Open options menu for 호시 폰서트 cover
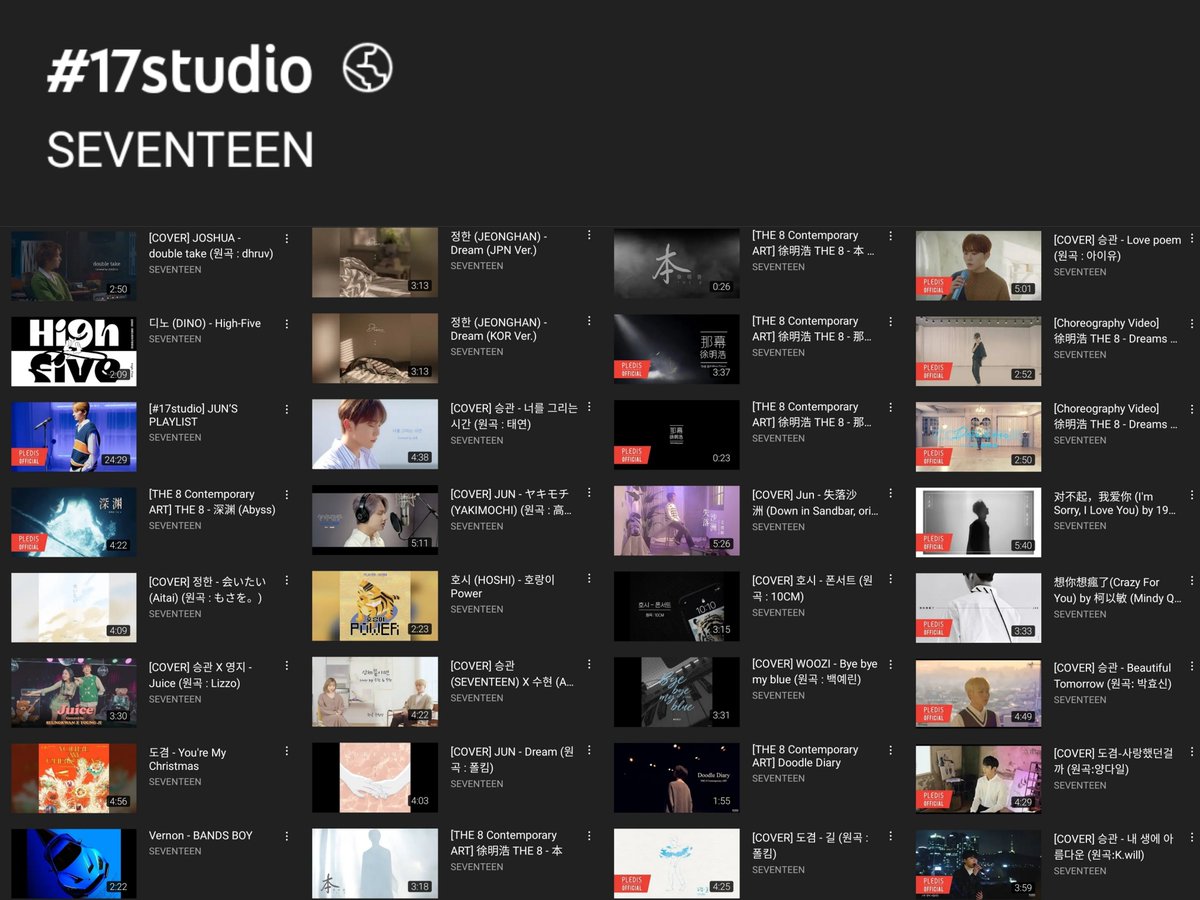The width and height of the screenshot is (1200, 900). point(890,579)
